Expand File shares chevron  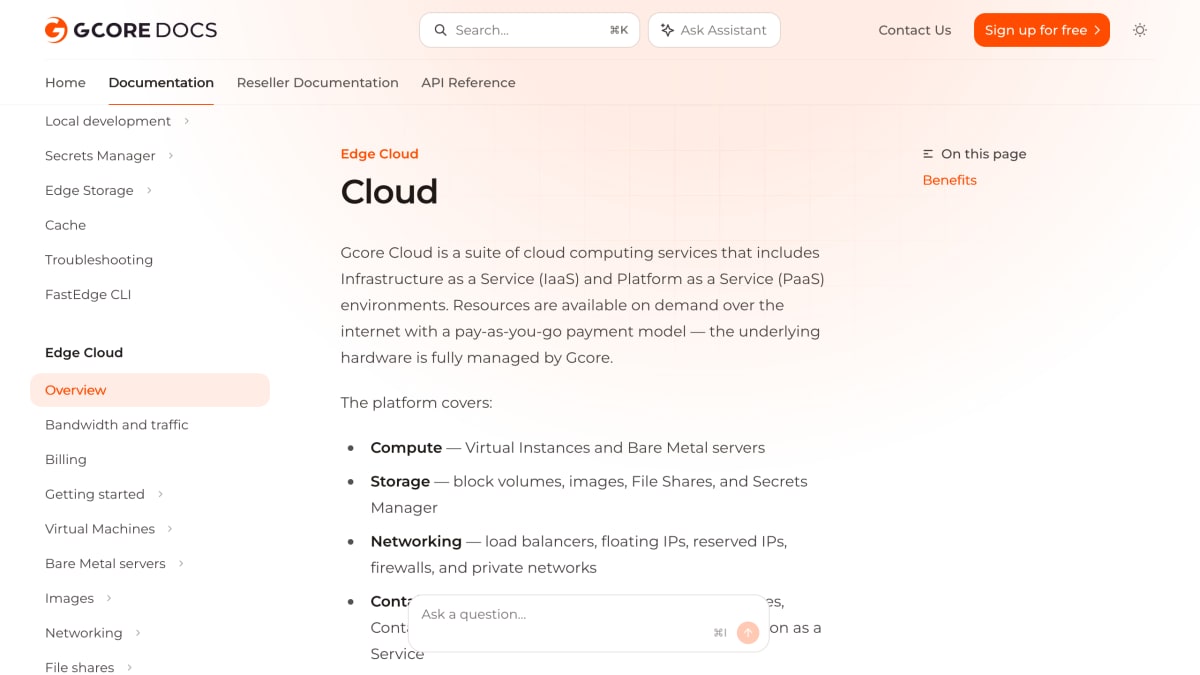click(x=130, y=667)
